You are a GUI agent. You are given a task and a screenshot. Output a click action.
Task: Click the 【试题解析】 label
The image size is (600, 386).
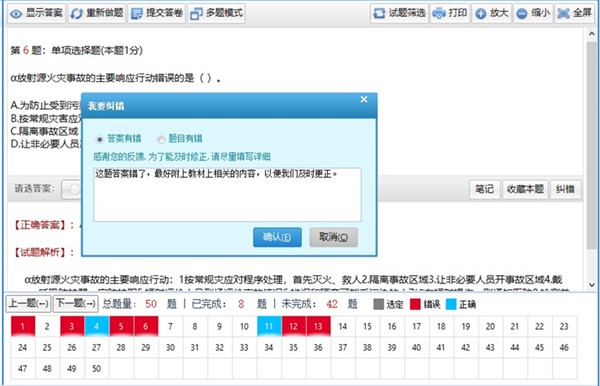[x=39, y=252]
